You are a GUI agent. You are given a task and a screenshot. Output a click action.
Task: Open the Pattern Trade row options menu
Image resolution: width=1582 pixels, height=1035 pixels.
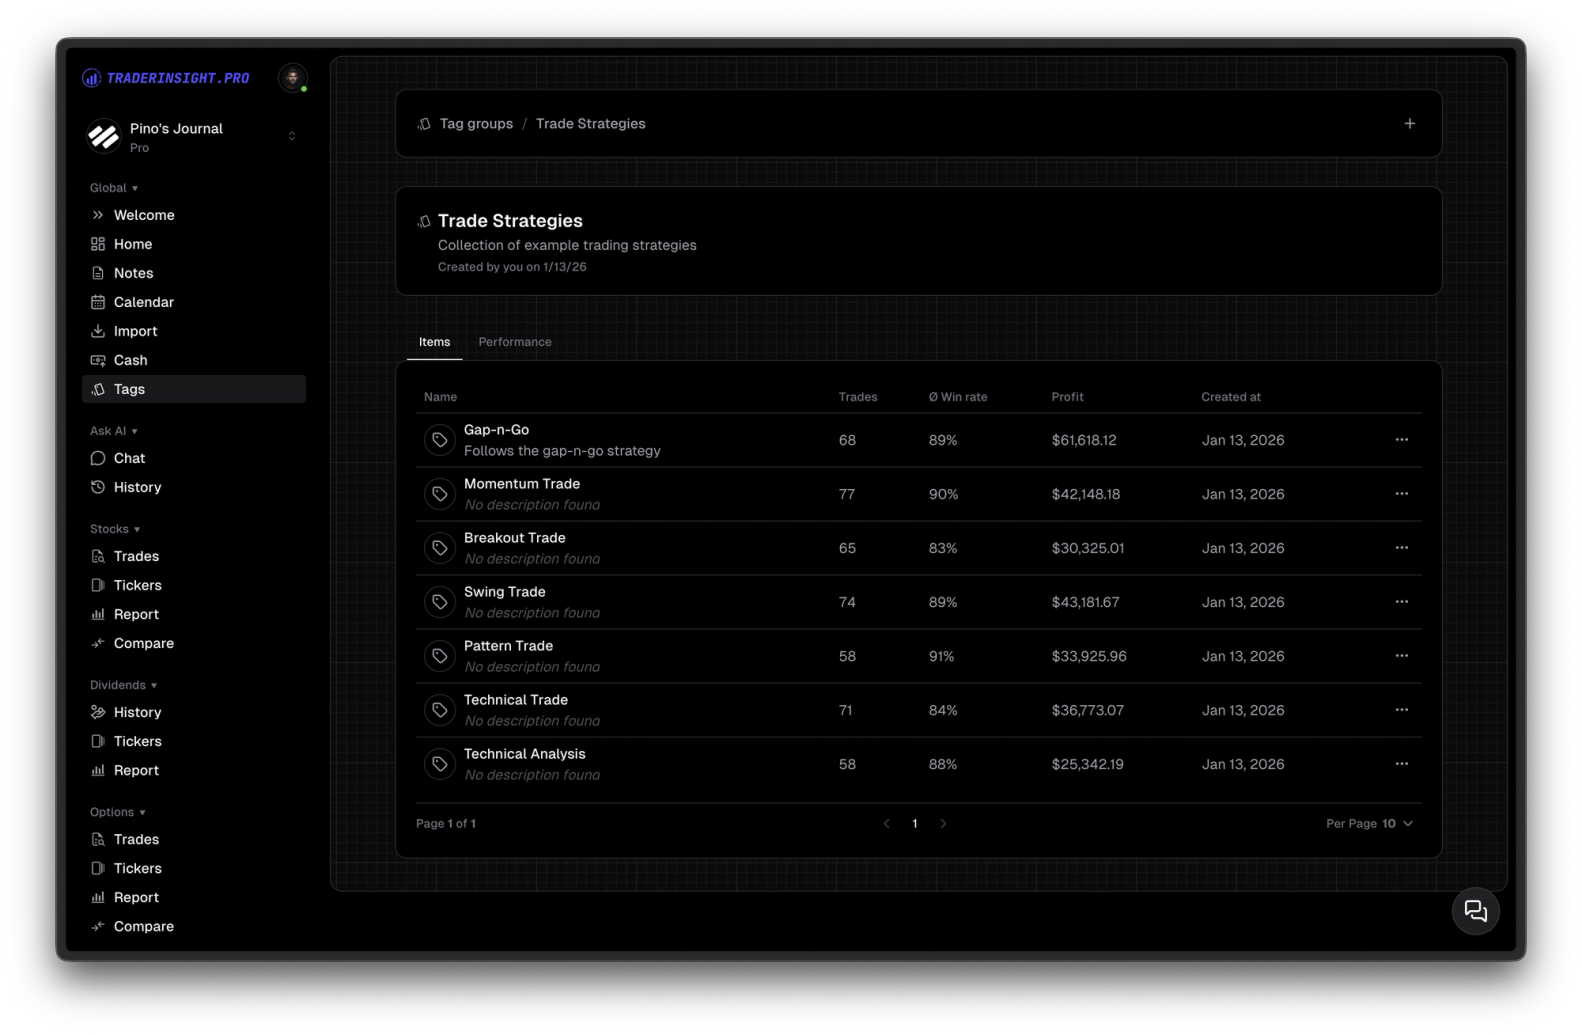click(x=1401, y=656)
